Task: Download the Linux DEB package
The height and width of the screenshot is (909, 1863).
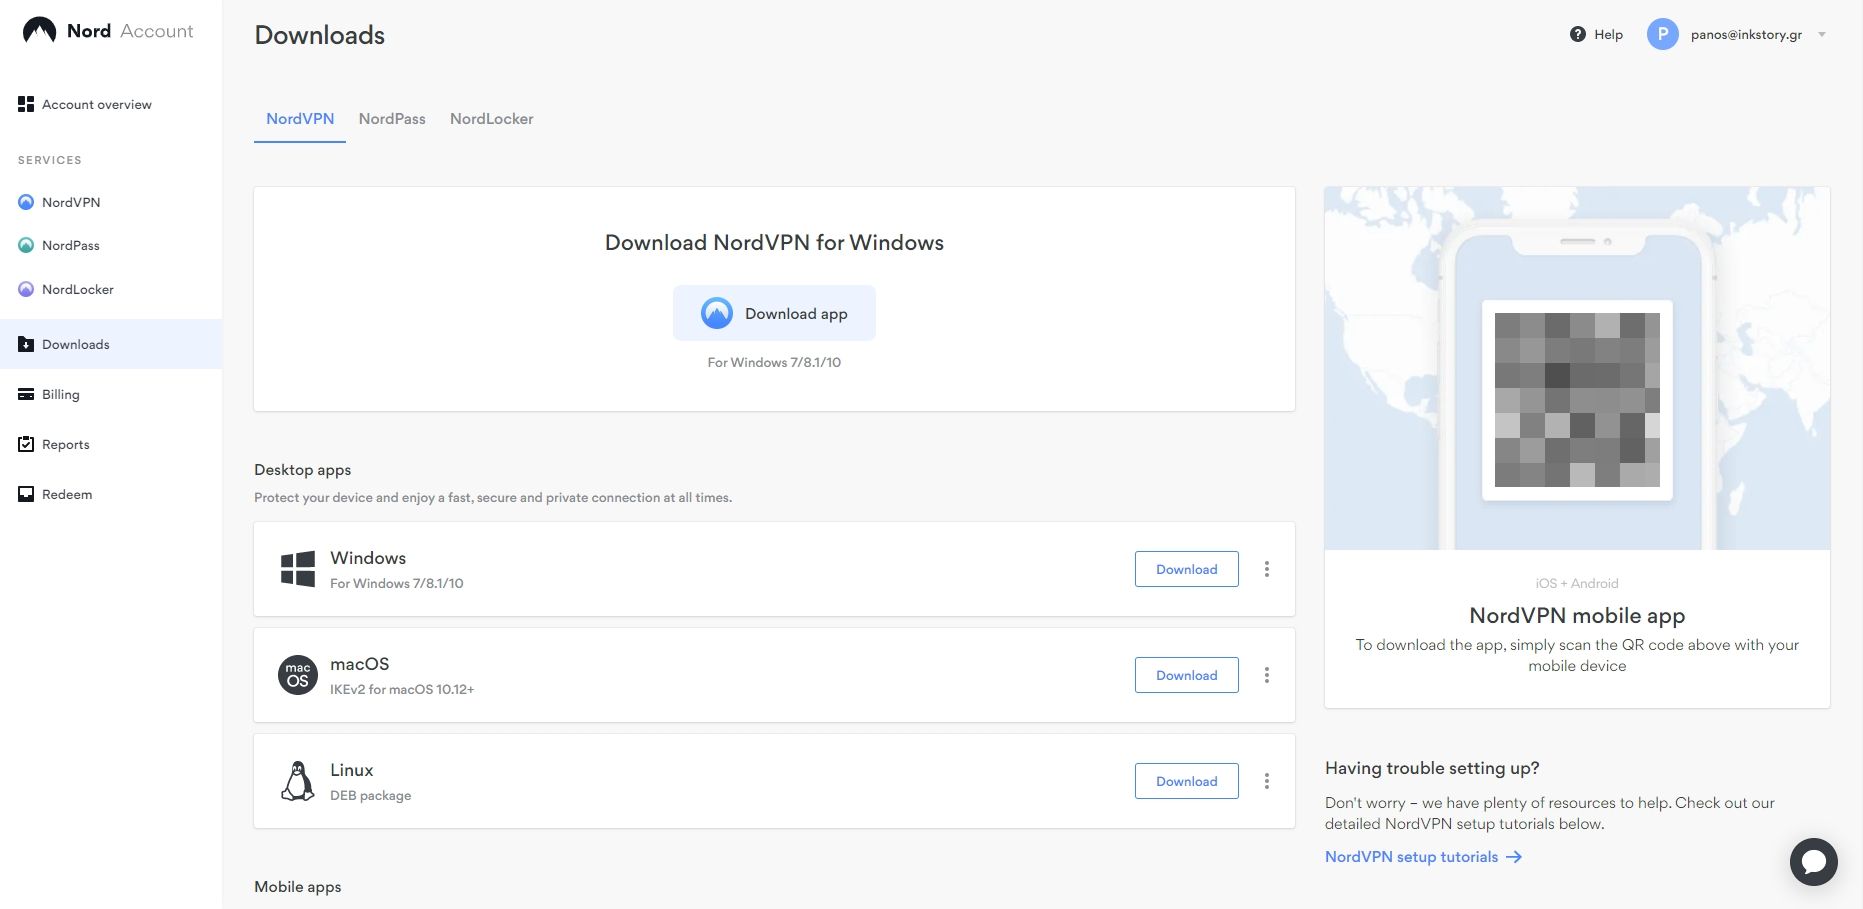Action: pyautogui.click(x=1186, y=781)
